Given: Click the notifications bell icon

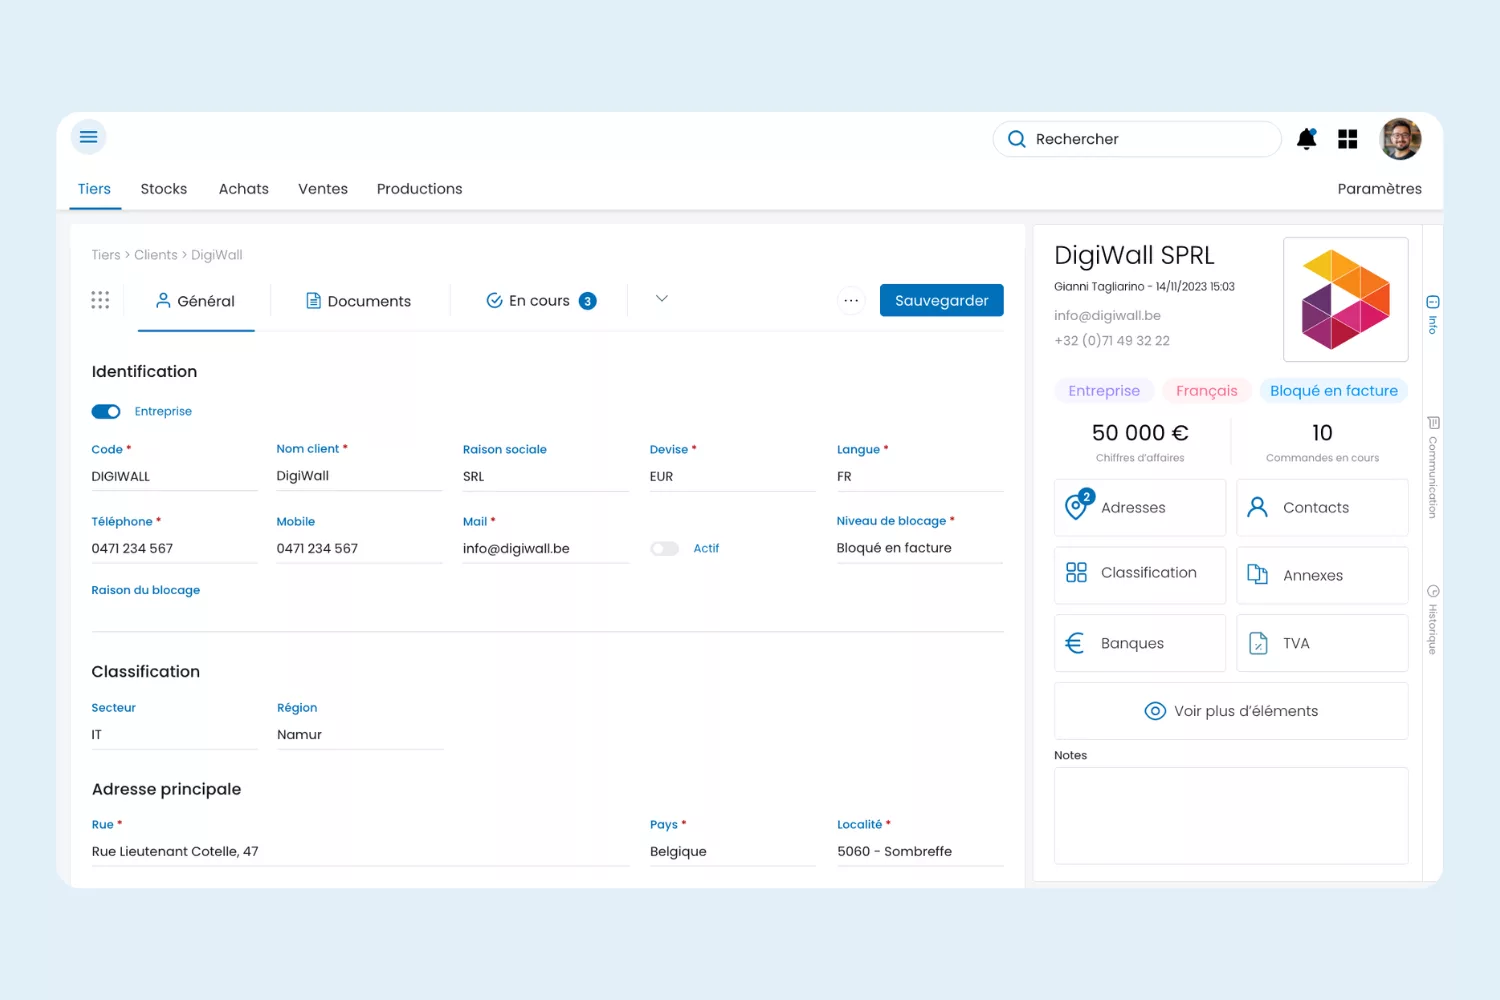Looking at the screenshot, I should pyautogui.click(x=1306, y=139).
